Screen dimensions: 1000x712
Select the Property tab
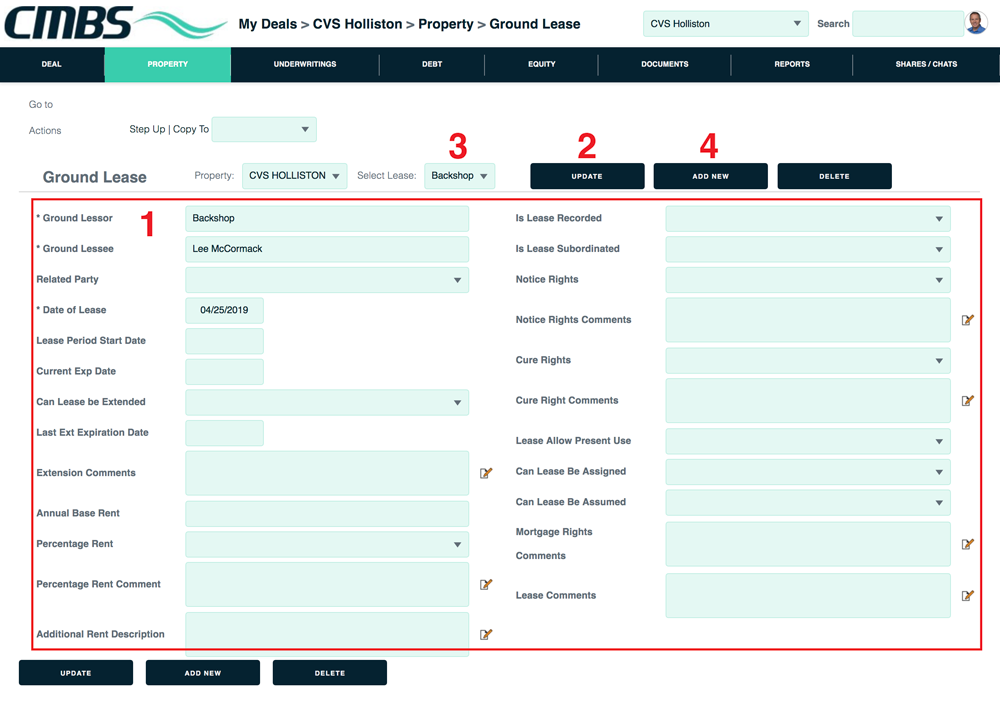(x=168, y=64)
